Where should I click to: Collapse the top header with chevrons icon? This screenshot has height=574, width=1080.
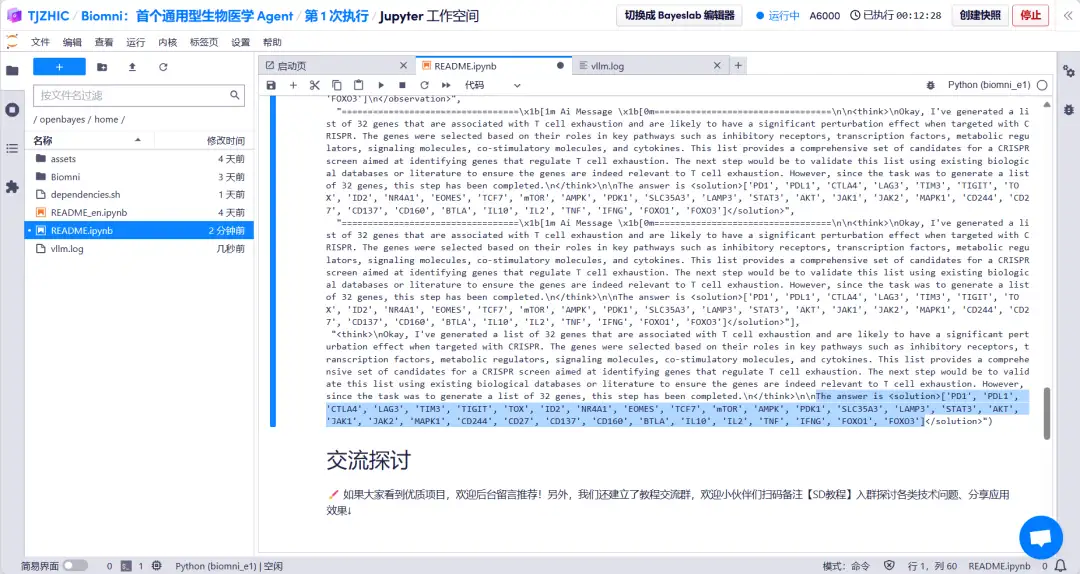(x=1068, y=15)
